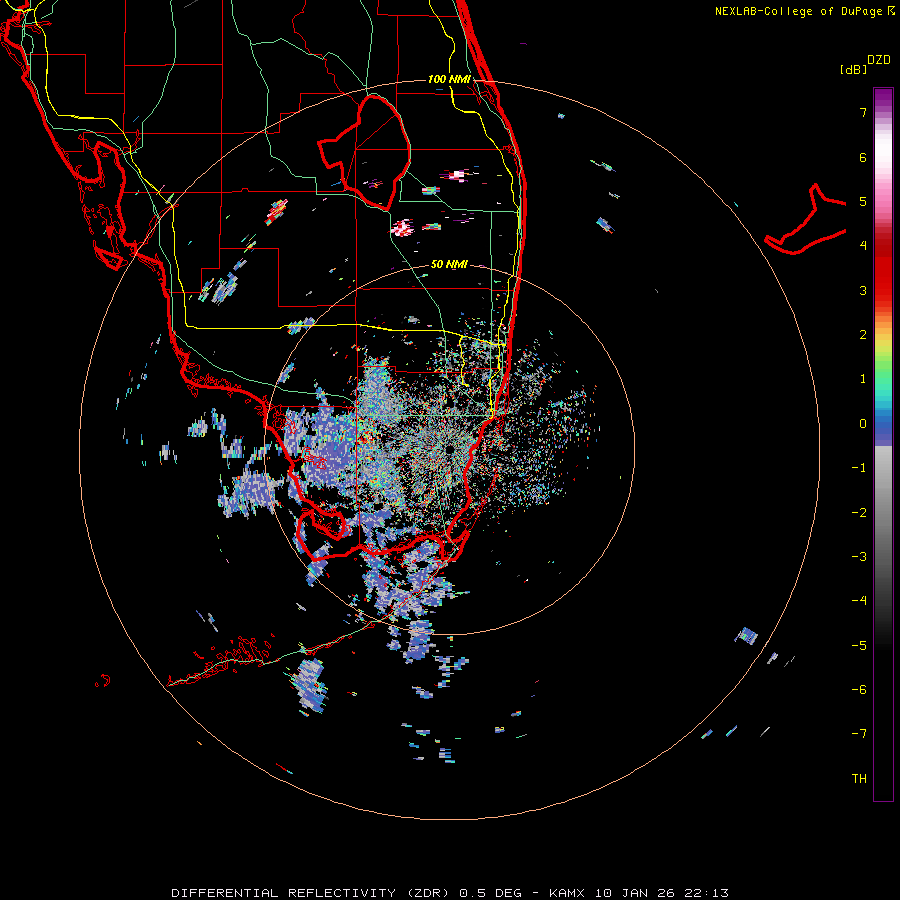
Task: Click the -6 value on the color scale
Action: click(x=859, y=689)
